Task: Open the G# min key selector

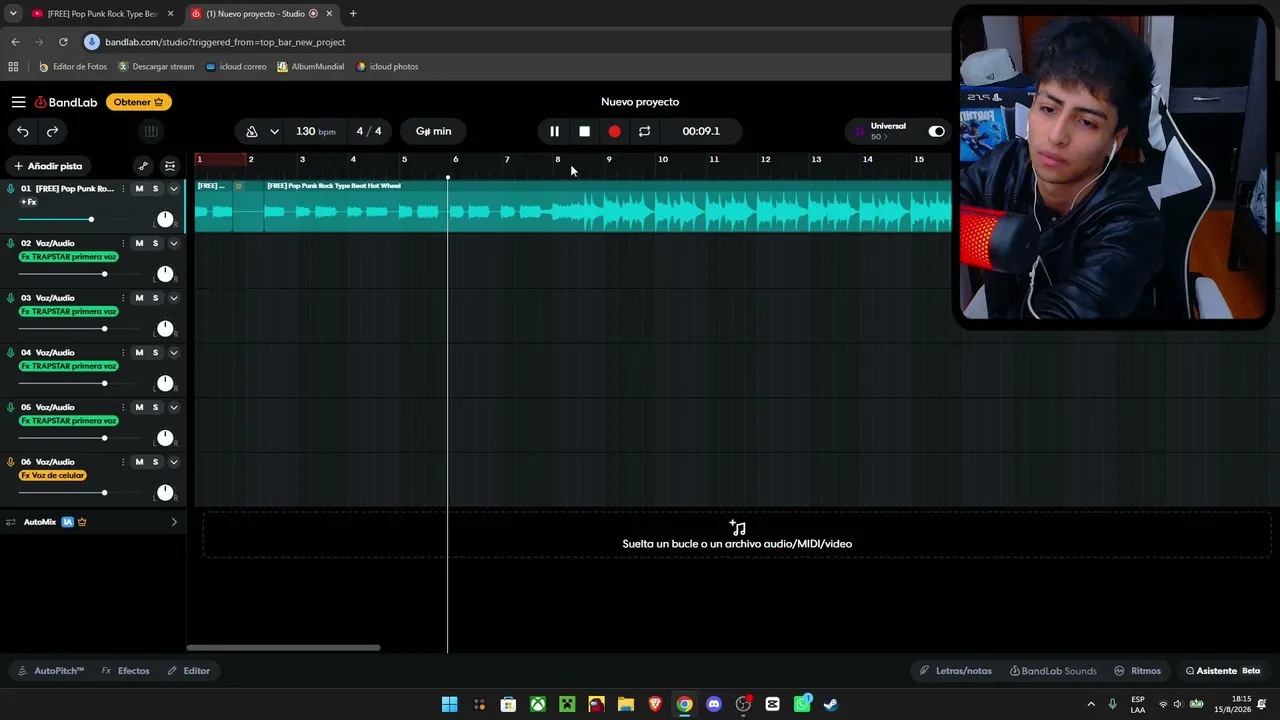Action: pyautogui.click(x=433, y=131)
